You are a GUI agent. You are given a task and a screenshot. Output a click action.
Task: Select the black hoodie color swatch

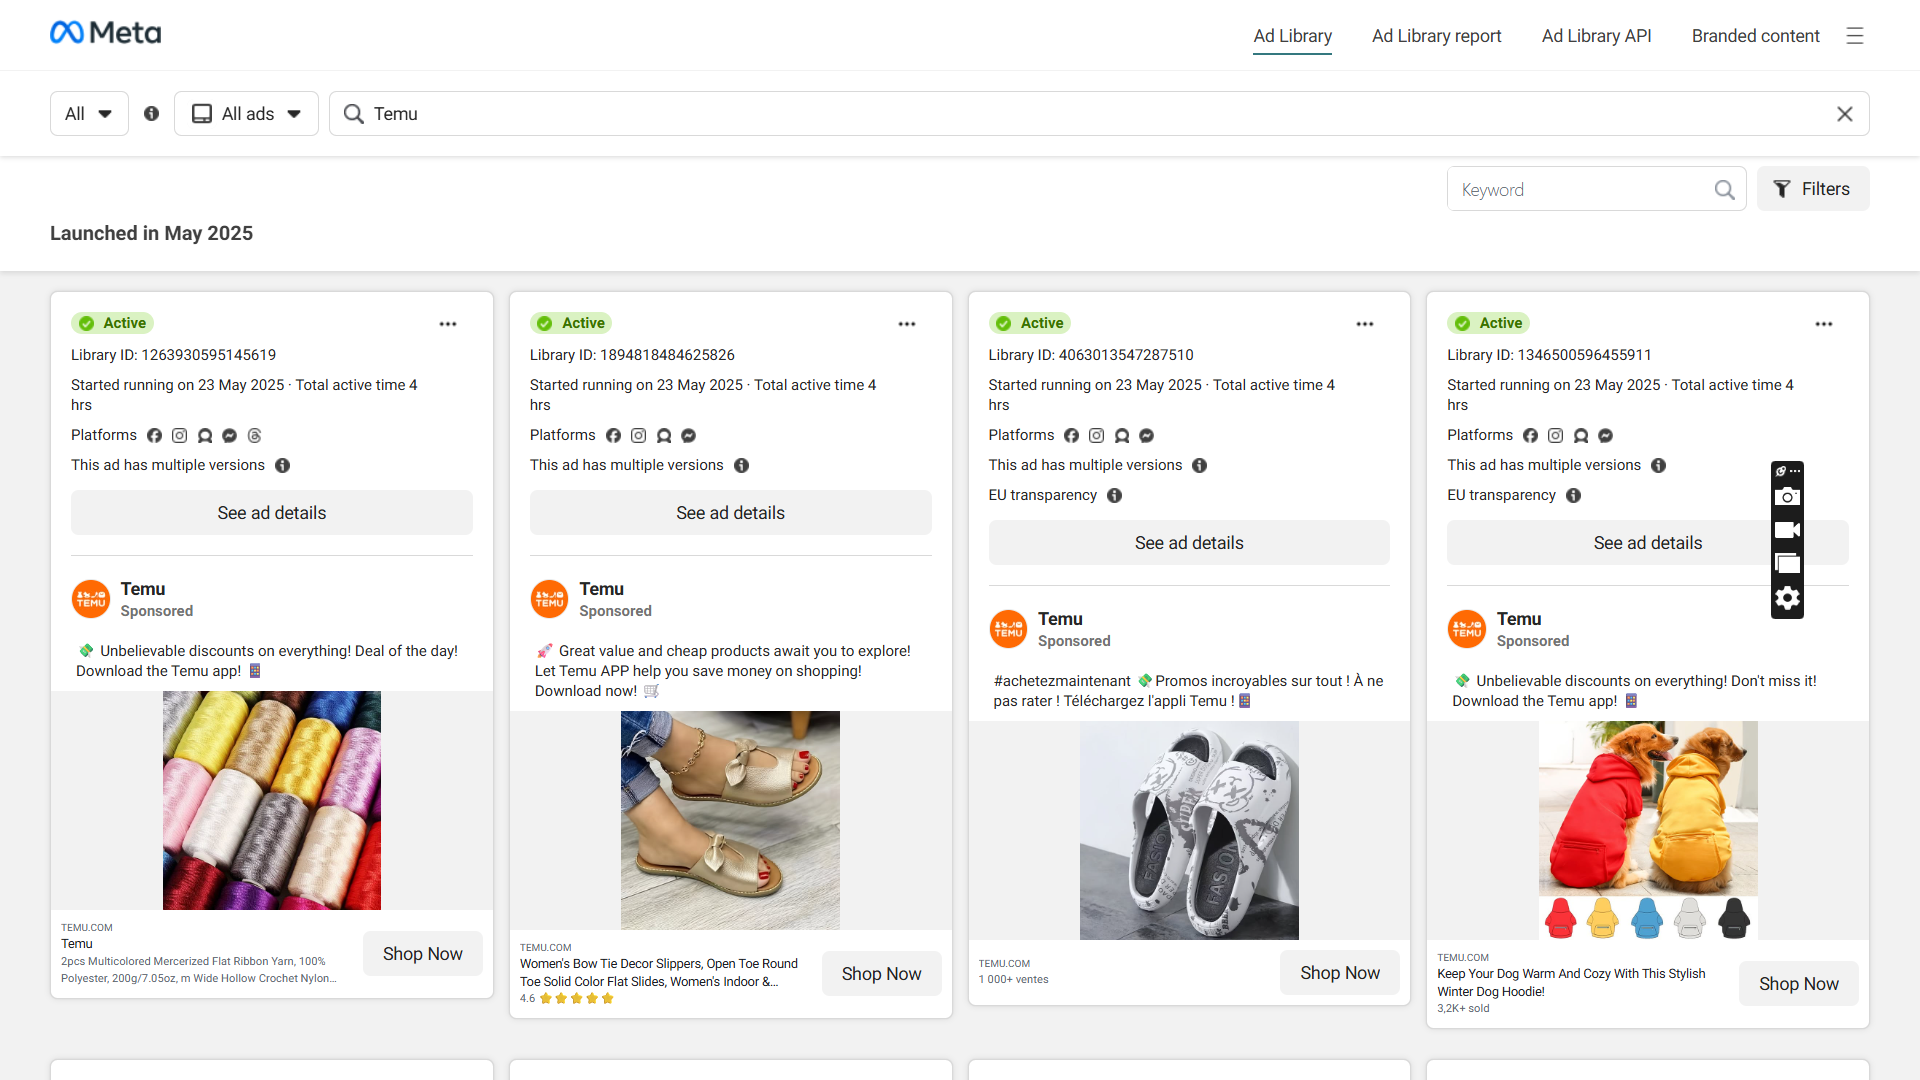(x=1734, y=918)
